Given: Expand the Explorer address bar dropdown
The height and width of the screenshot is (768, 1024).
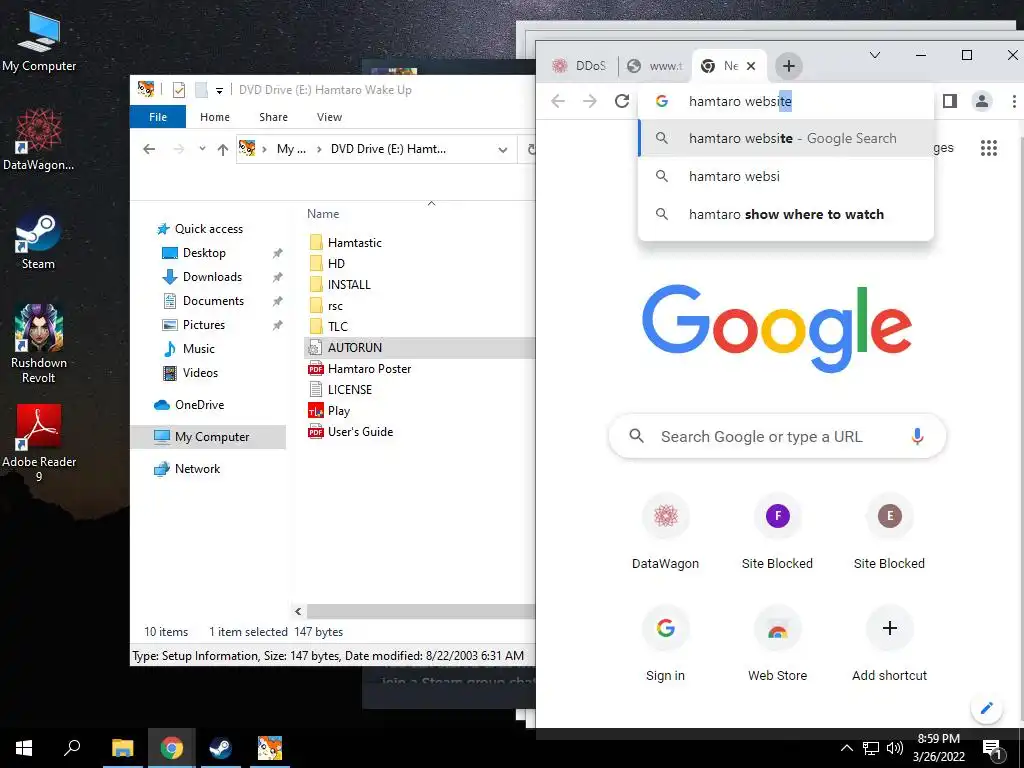Looking at the screenshot, I should coord(502,150).
